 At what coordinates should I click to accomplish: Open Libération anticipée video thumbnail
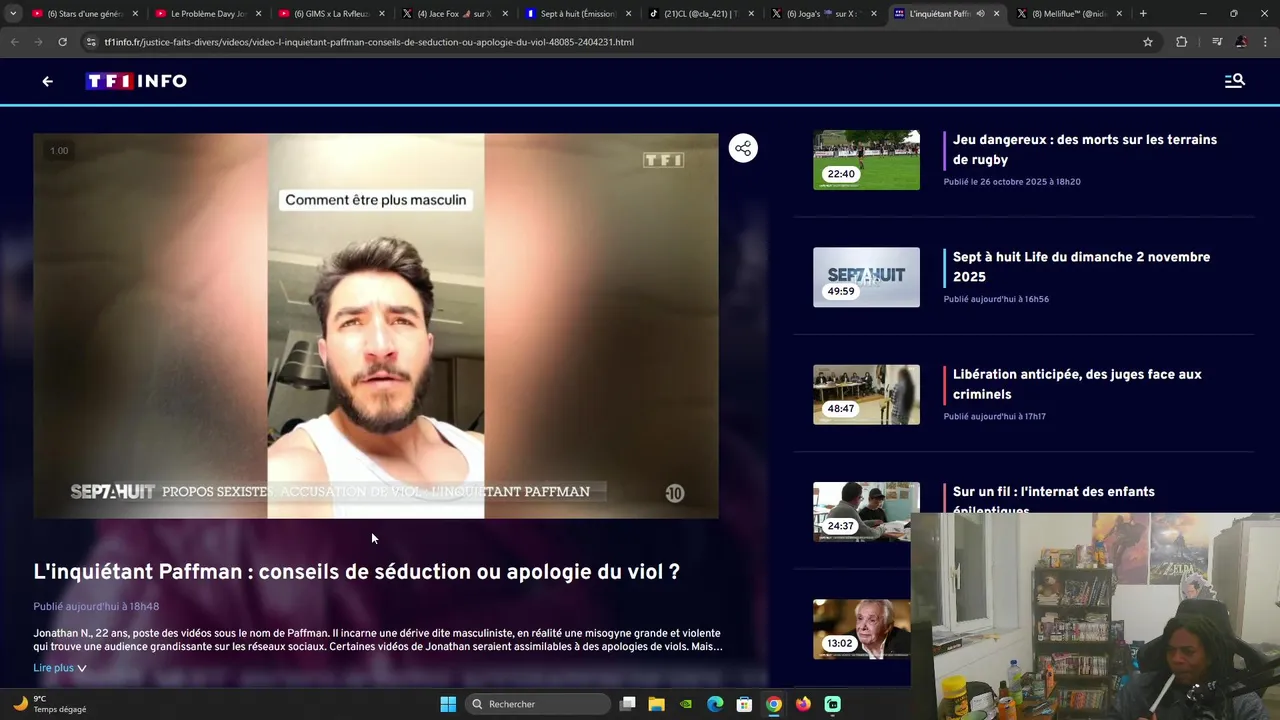866,394
